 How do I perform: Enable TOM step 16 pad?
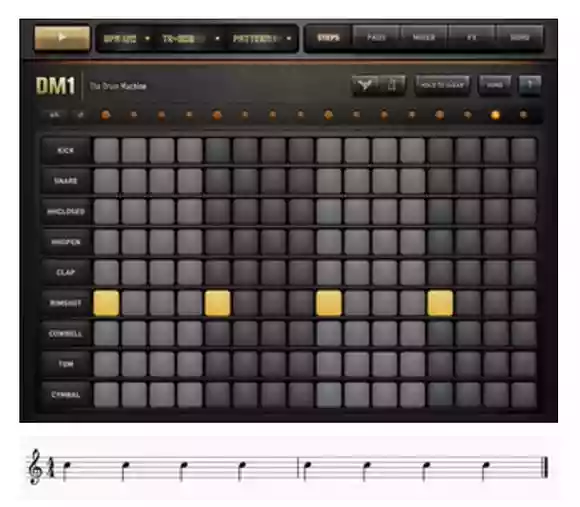524,364
